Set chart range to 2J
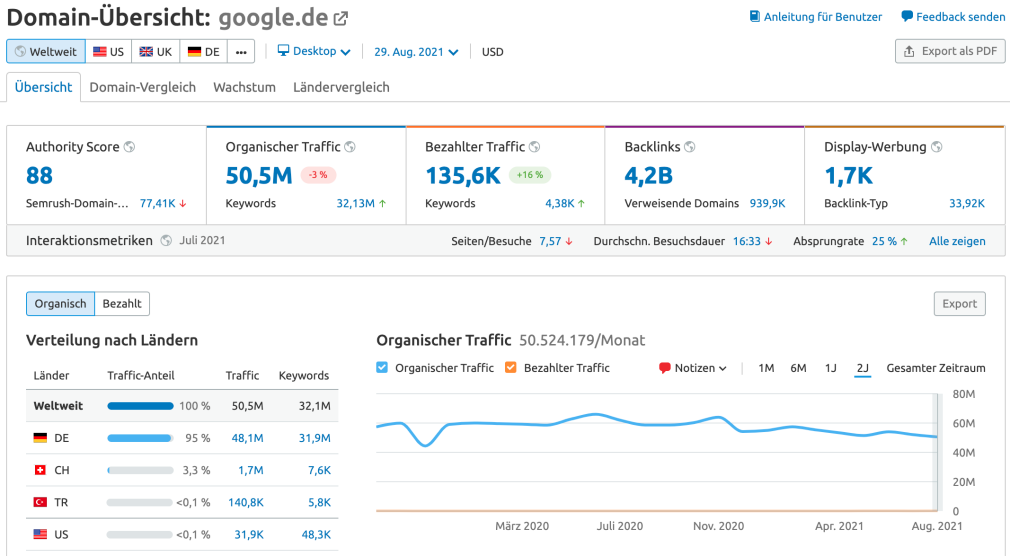Screen dimensions: 1010x556 [x=862, y=368]
